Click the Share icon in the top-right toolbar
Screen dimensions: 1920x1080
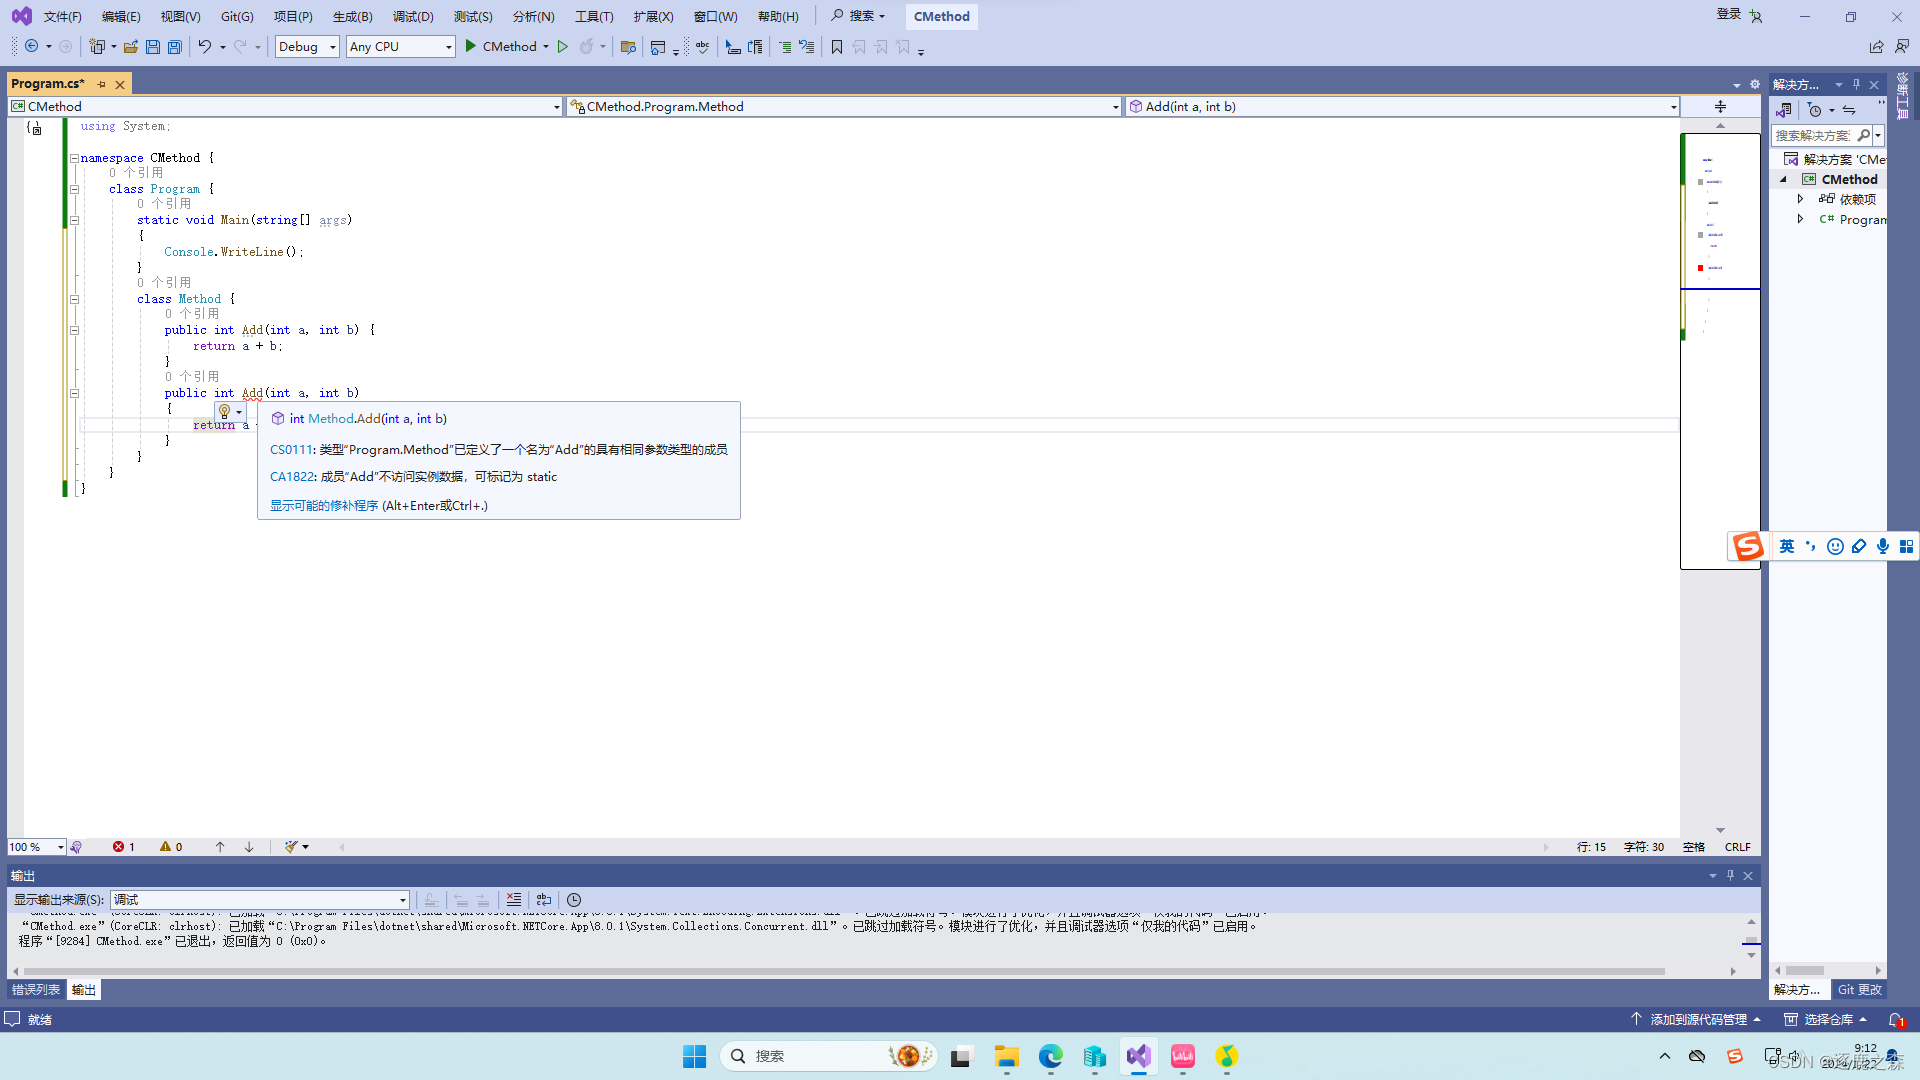[1876, 47]
